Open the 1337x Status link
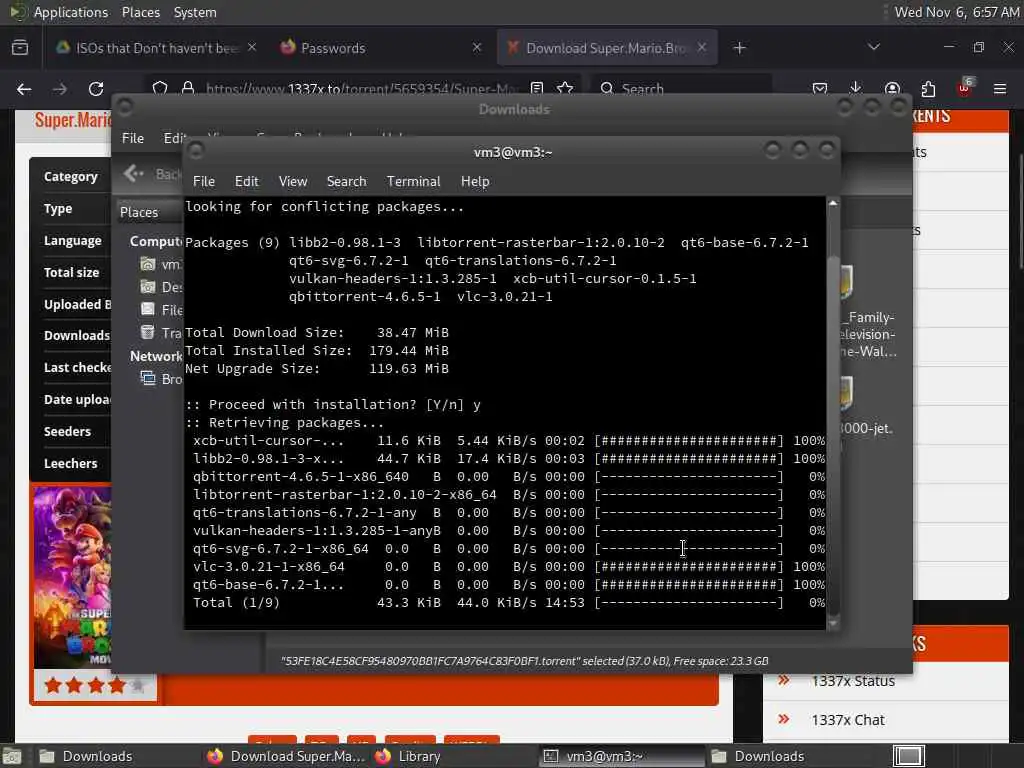Screen dimensions: 1024x768 point(853,681)
